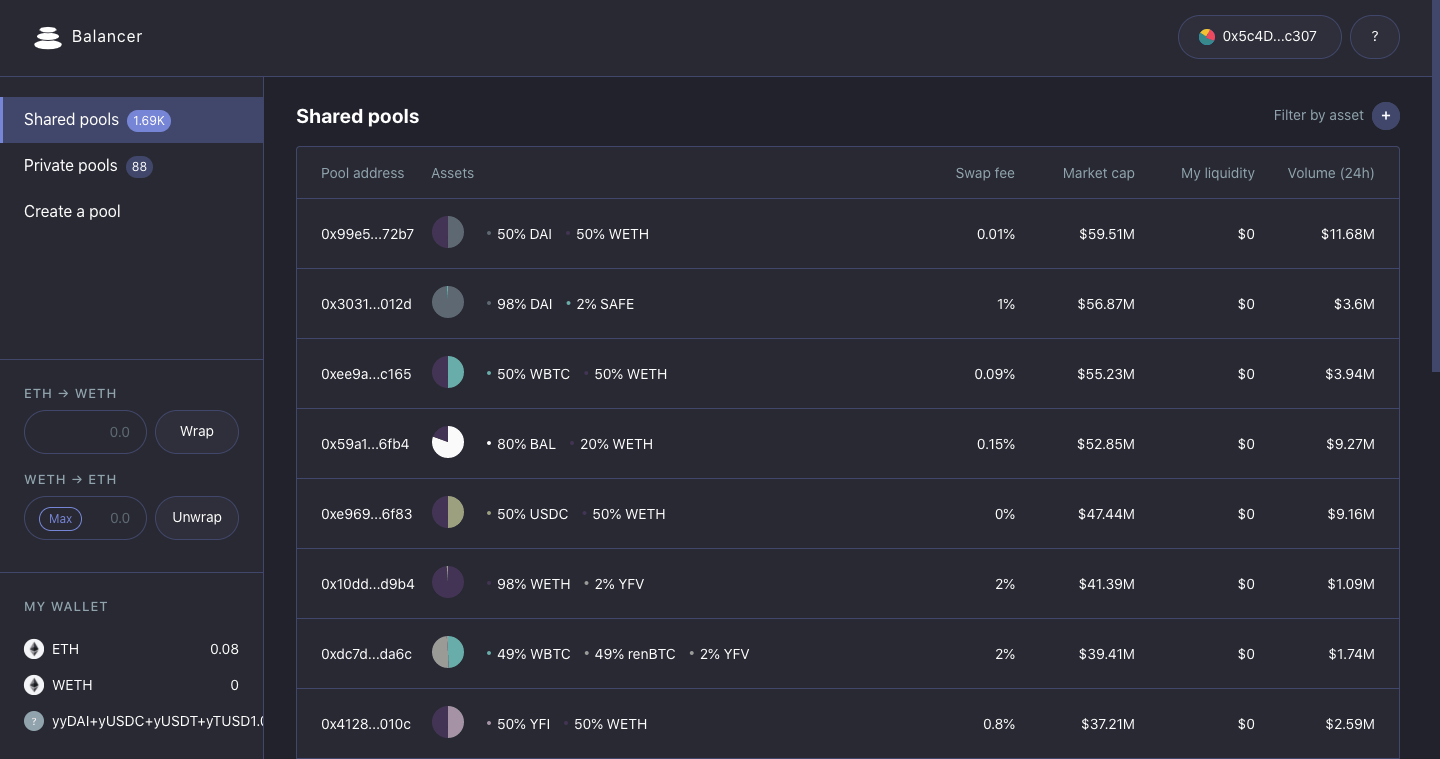The width and height of the screenshot is (1440, 759).
Task: Open pool address 0x4128...010c
Action: coord(366,724)
